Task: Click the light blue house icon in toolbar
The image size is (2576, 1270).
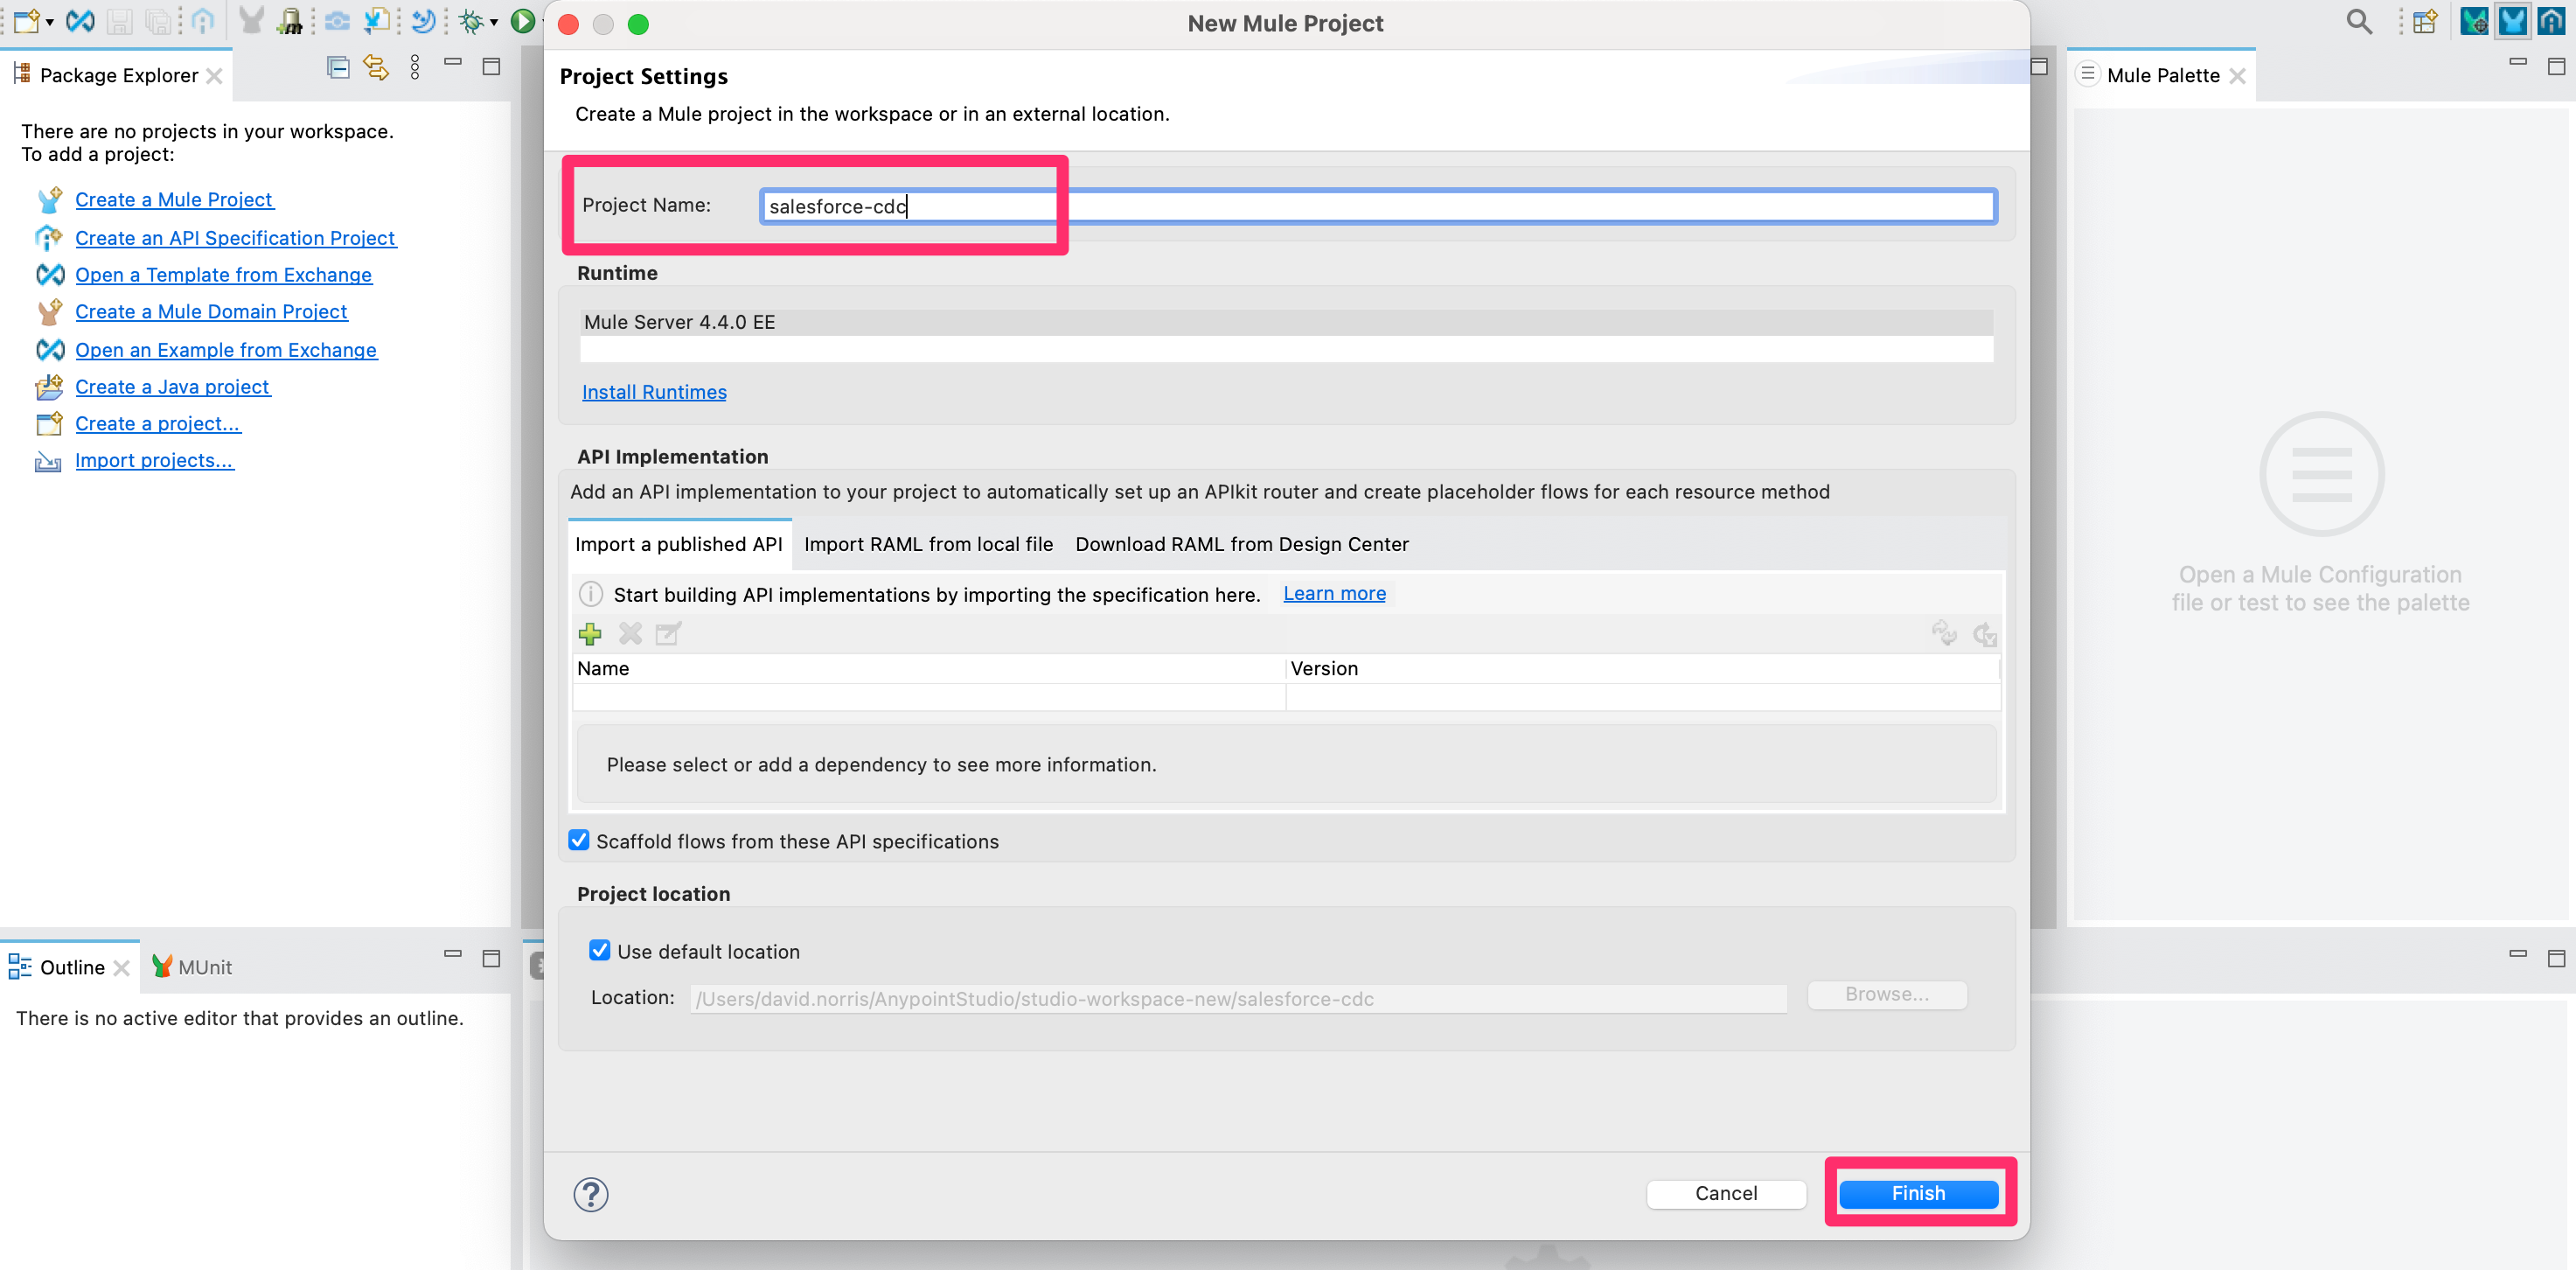Action: coord(203,21)
